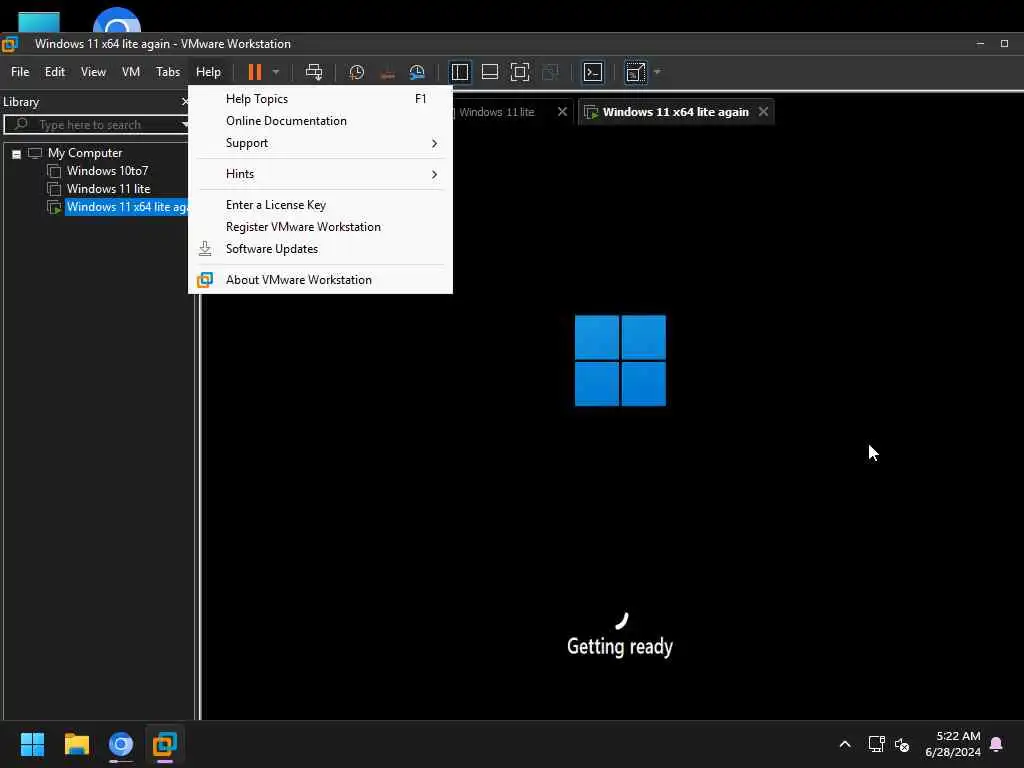1024x768 pixels.
Task: Open the power options dropdown arrow
Action: point(276,72)
